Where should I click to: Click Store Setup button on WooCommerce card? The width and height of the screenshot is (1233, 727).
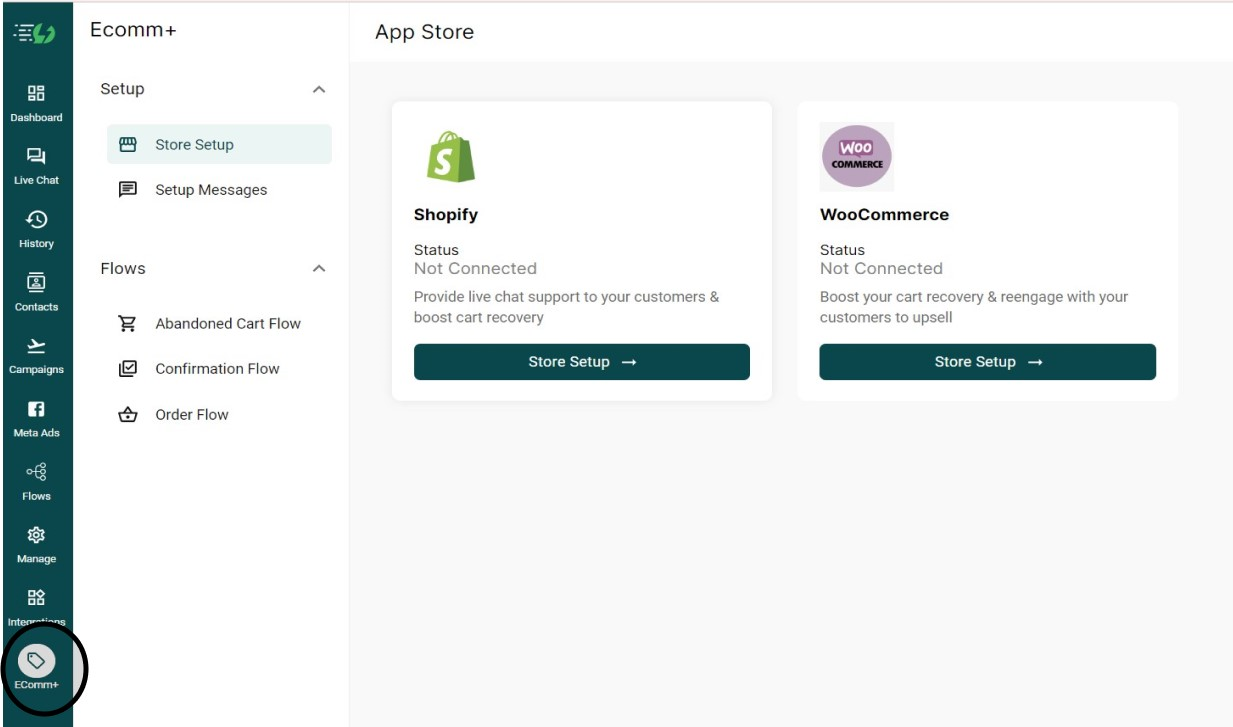point(988,362)
